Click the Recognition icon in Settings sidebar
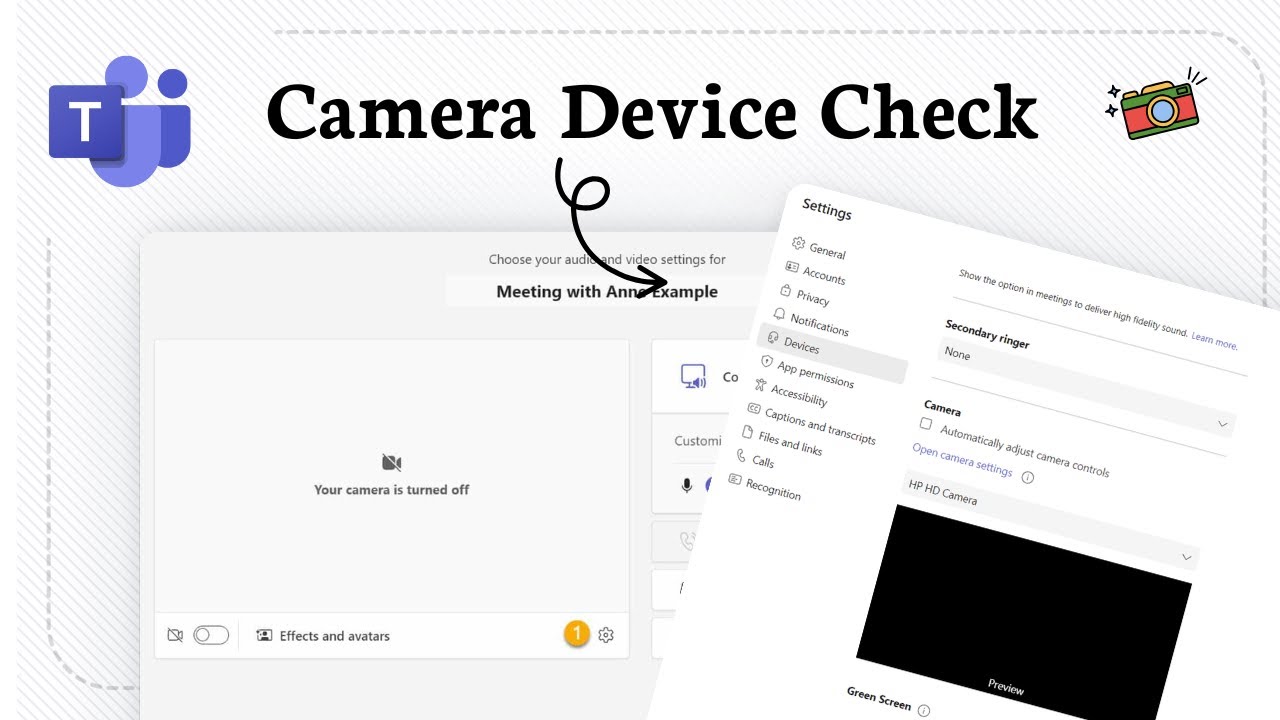Image resolution: width=1280 pixels, height=720 pixels. 735,479
